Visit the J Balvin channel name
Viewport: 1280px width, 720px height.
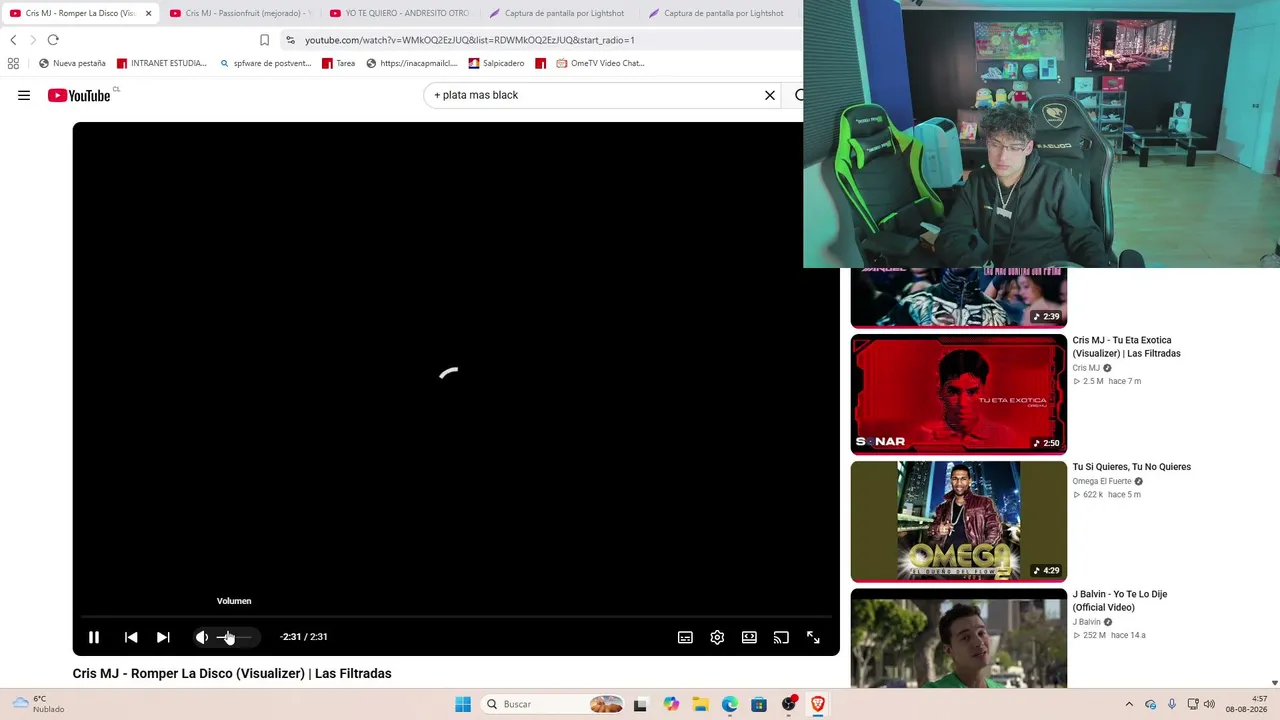(x=1087, y=622)
